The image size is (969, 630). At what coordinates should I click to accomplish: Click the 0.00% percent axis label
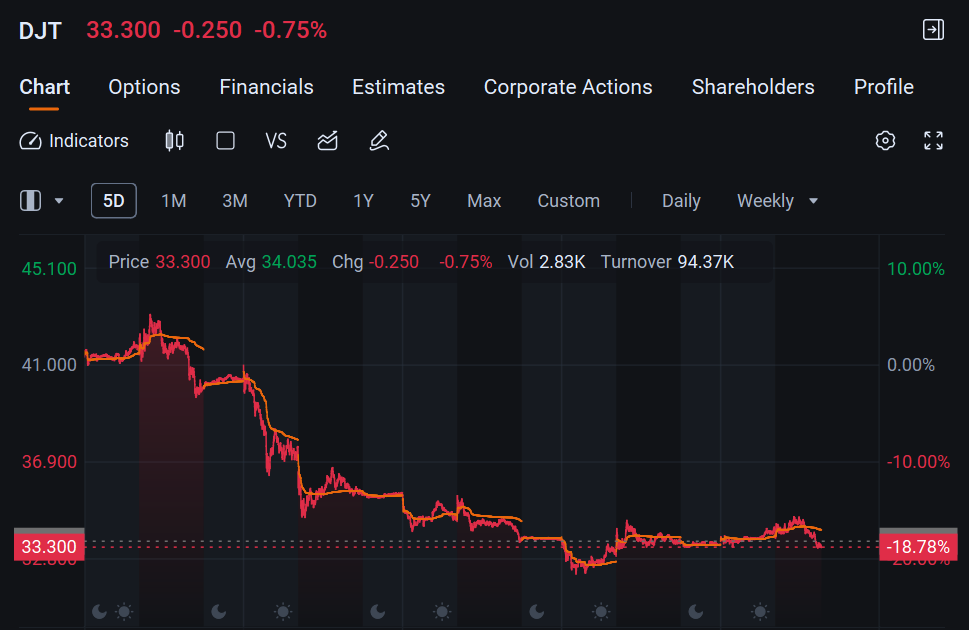[x=911, y=365]
